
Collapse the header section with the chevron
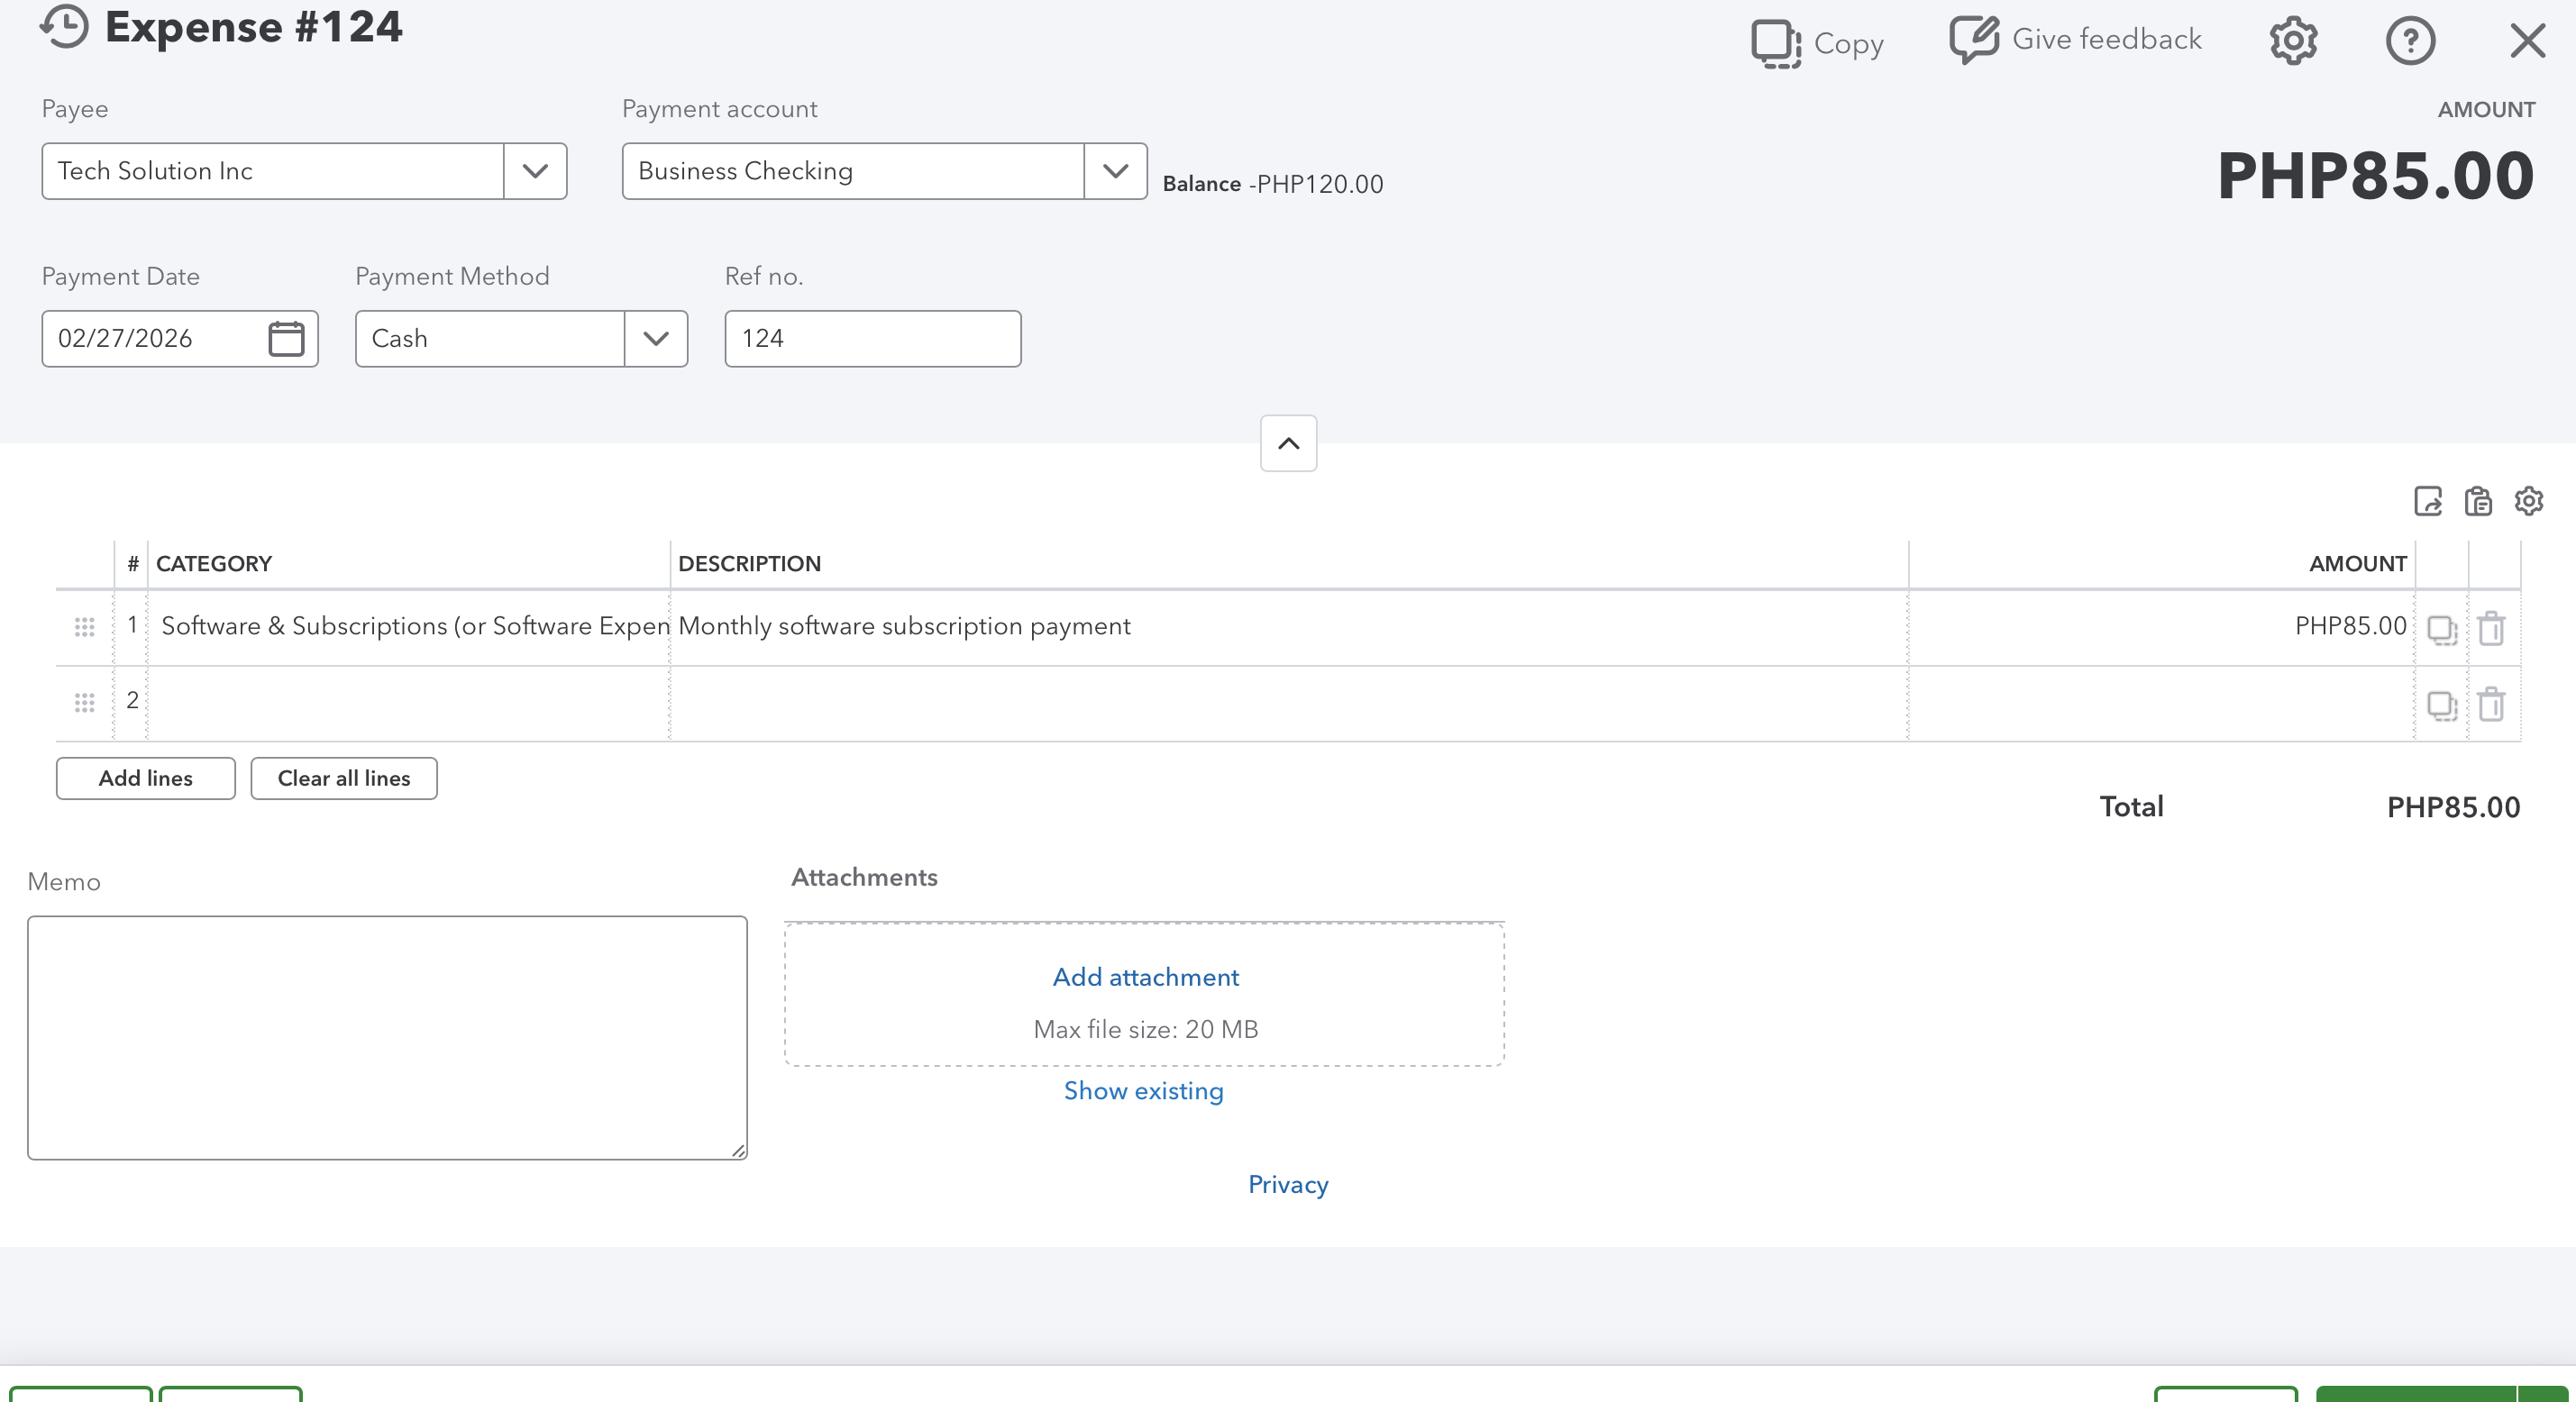point(1288,443)
